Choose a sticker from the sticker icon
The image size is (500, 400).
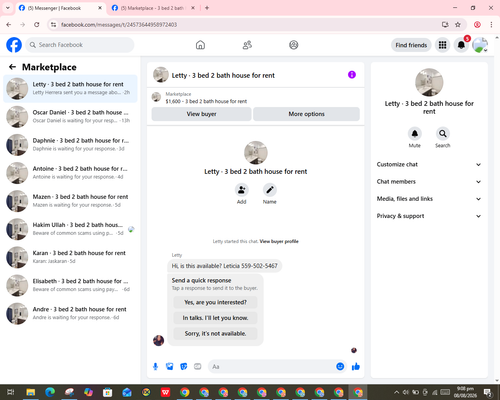point(184,367)
